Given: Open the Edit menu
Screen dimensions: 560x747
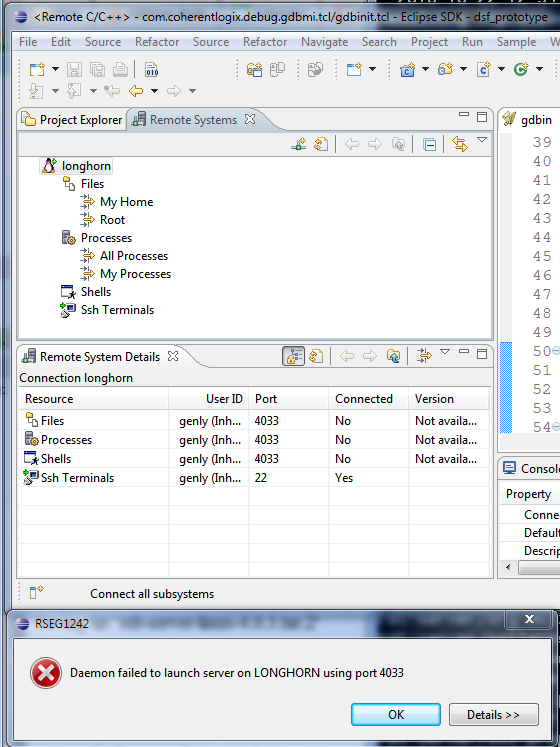Looking at the screenshot, I should 61,42.
